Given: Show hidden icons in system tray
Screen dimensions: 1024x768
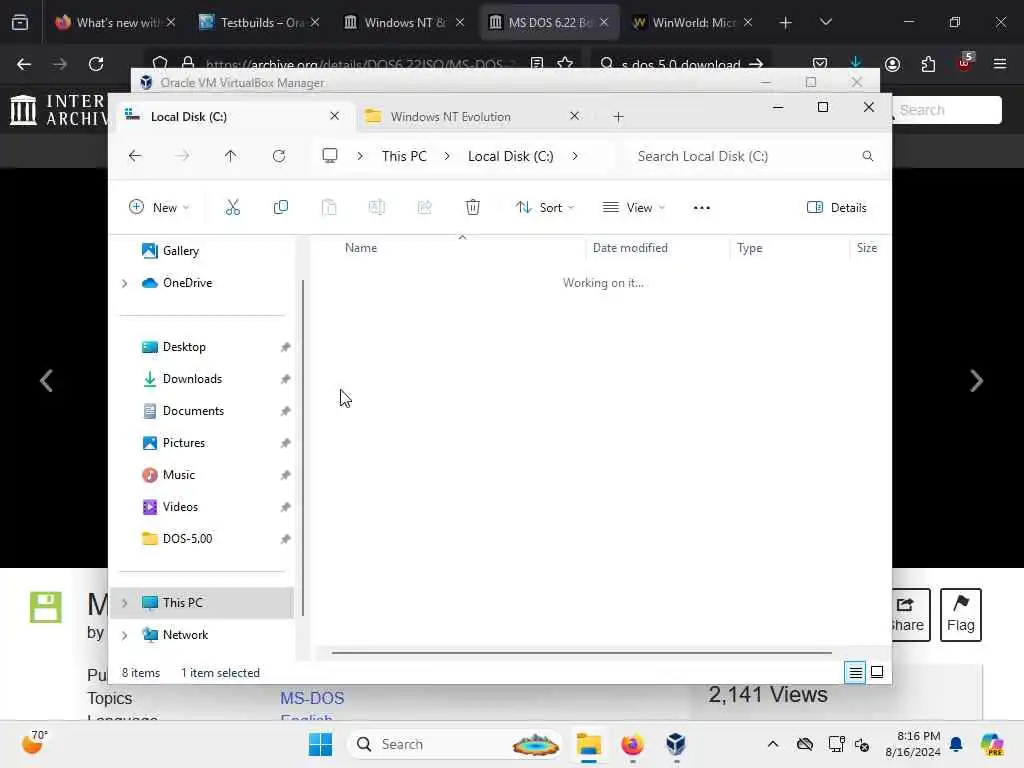Looking at the screenshot, I should tap(773, 744).
